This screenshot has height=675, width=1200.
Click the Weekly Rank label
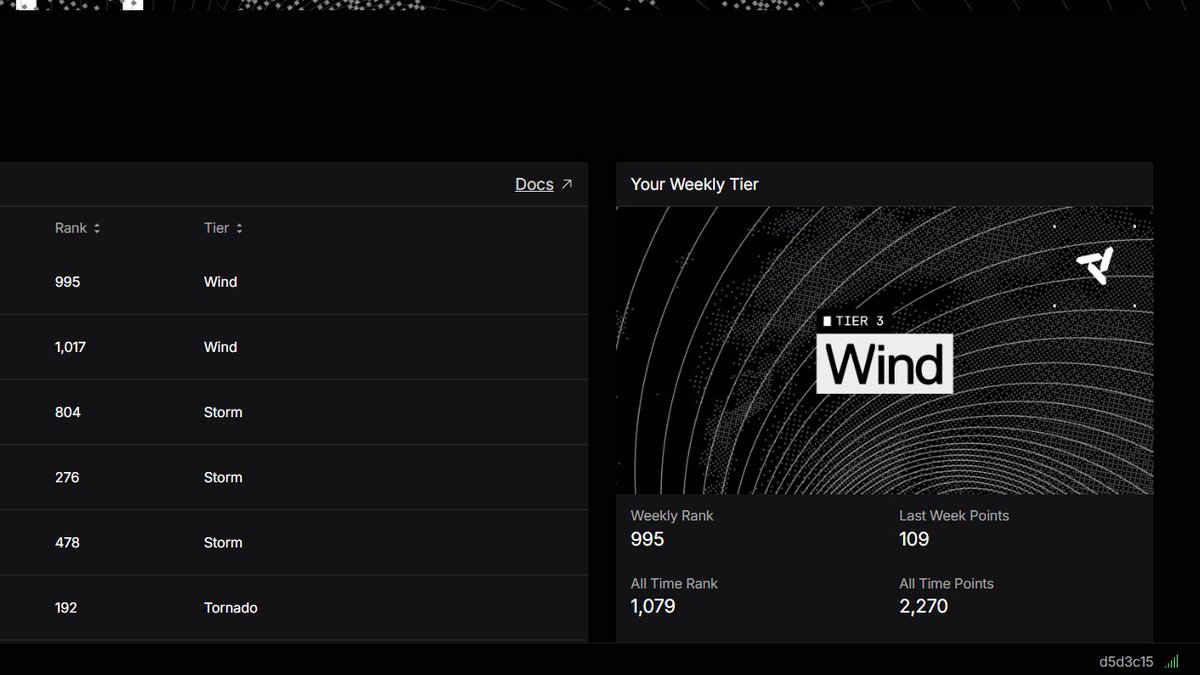click(x=672, y=516)
